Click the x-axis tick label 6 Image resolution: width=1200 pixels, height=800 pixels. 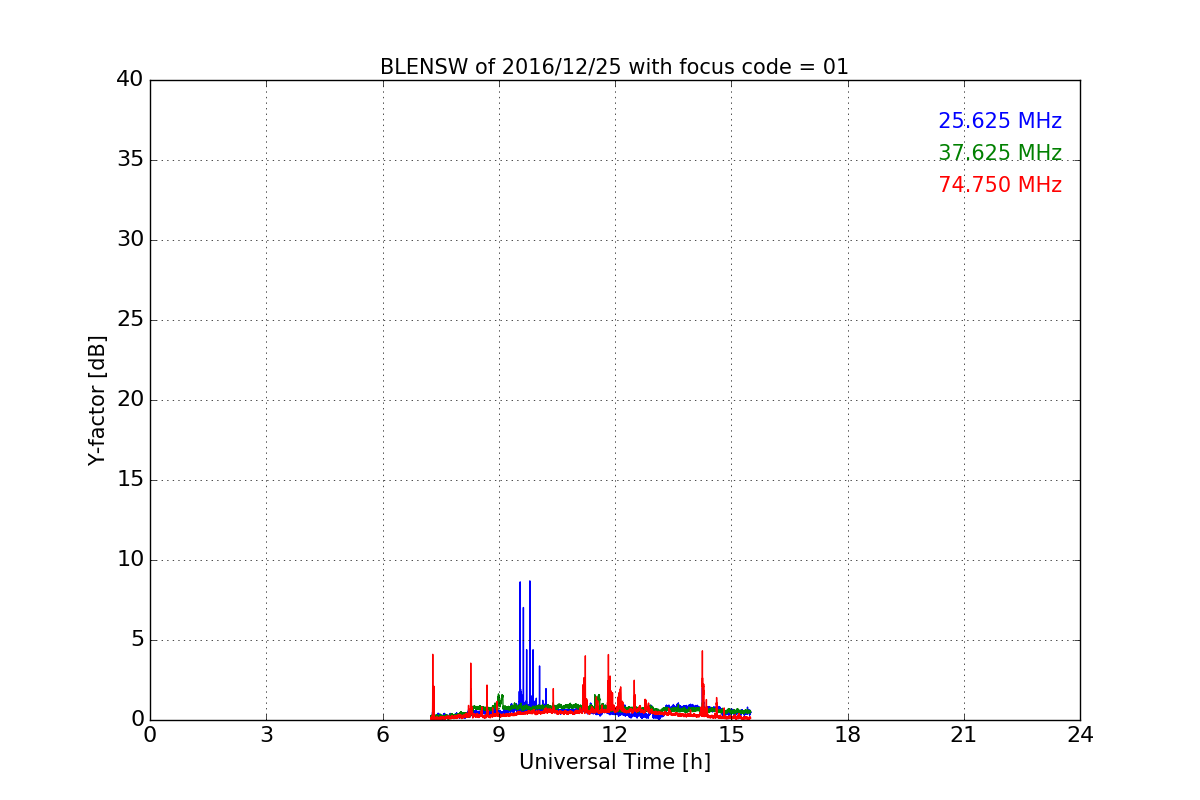[383, 735]
